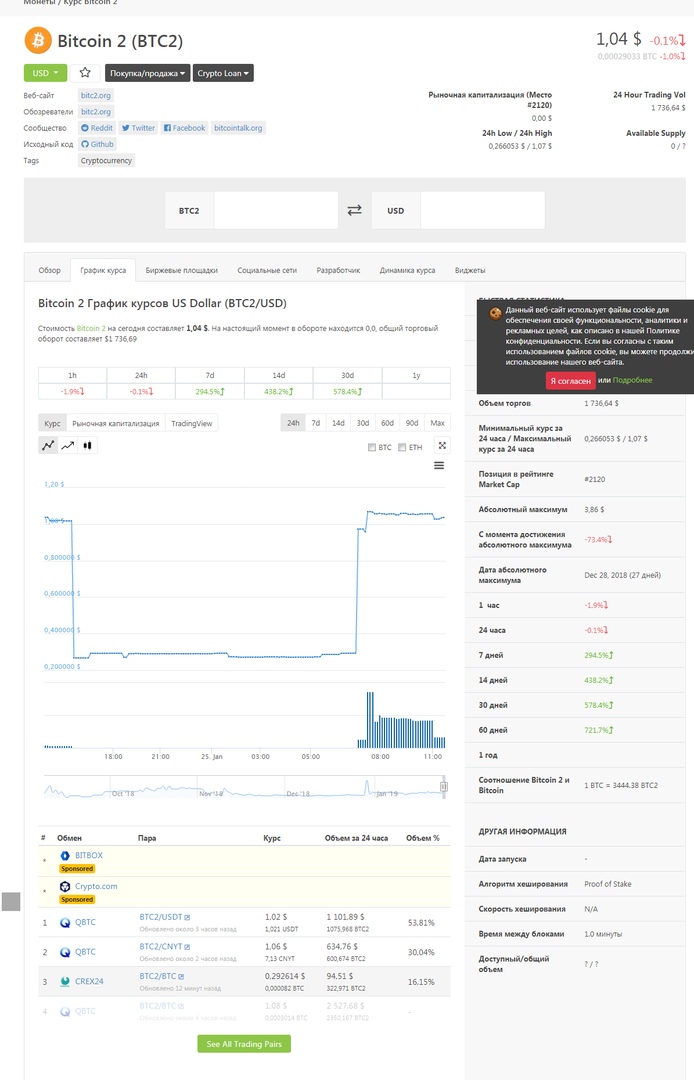Screen dimensions: 694x1080
Task: Expand the Покупка/продажа dropdown
Action: pos(147,73)
